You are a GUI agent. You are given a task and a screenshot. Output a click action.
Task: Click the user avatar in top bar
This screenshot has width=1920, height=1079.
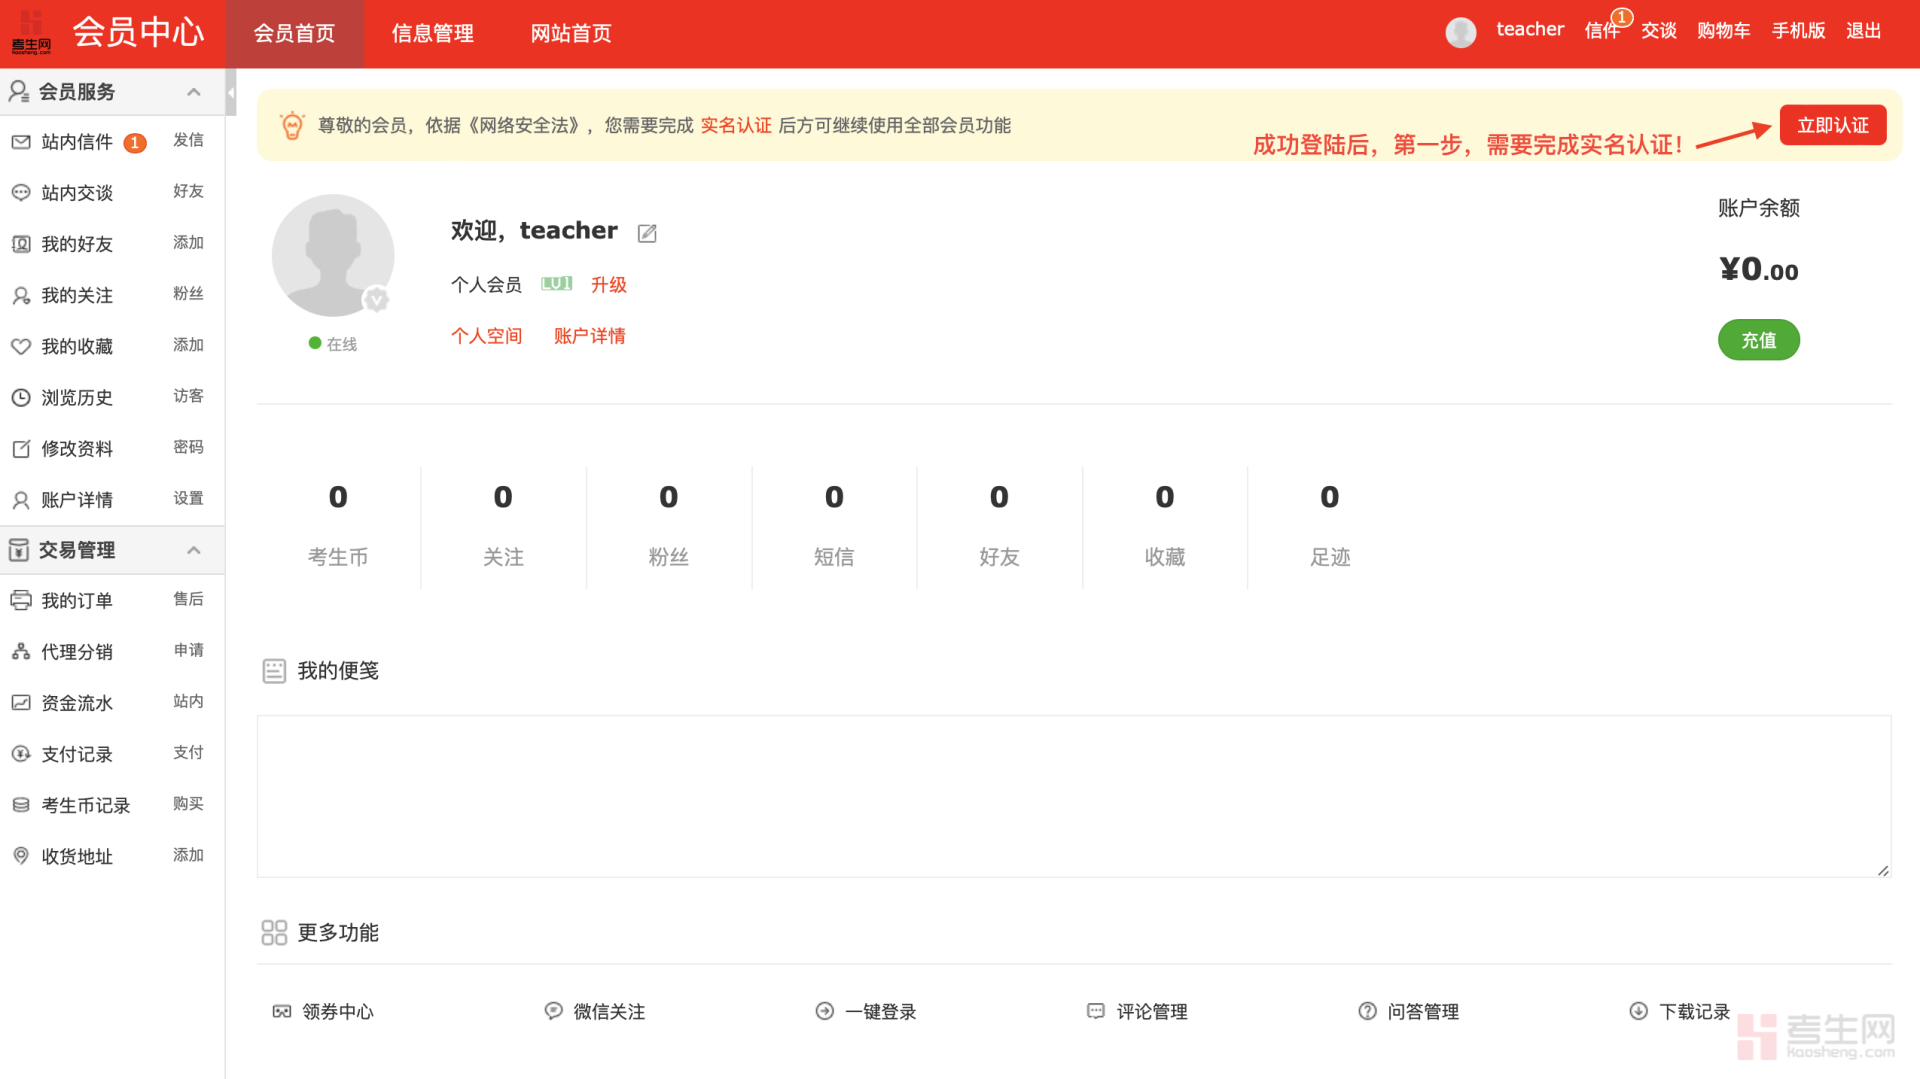1461,31
